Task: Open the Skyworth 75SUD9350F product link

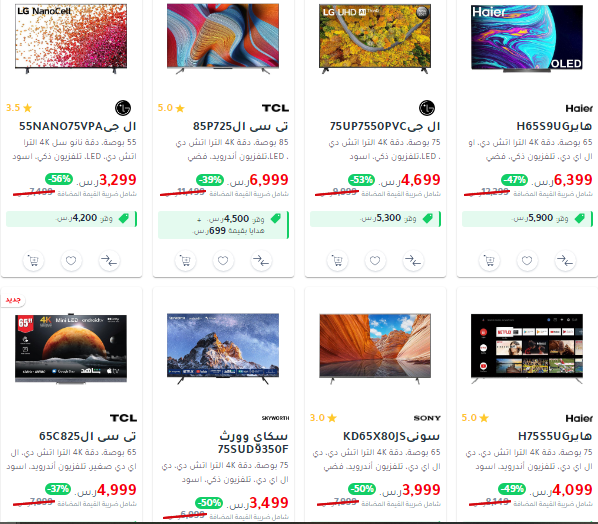Action: pos(253,442)
